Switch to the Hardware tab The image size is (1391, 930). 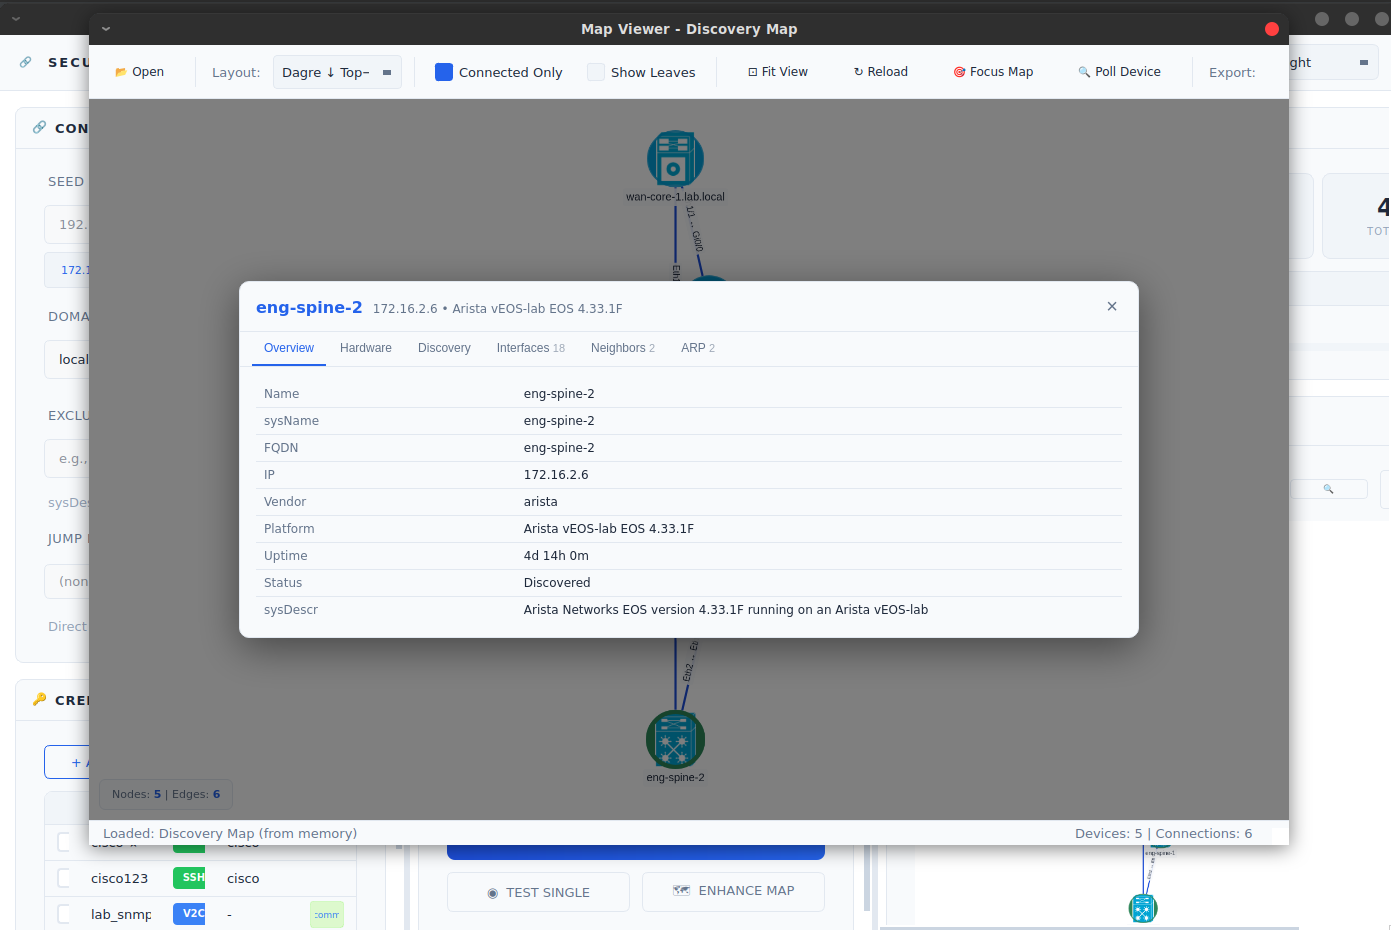pos(366,348)
